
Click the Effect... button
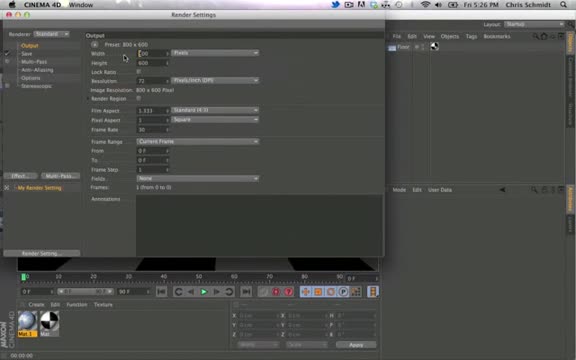[x=21, y=176]
